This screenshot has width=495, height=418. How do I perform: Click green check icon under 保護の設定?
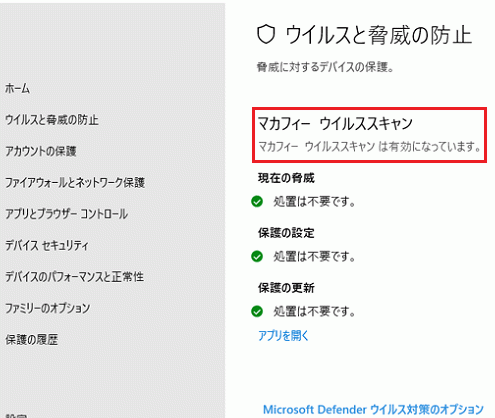click(x=257, y=256)
